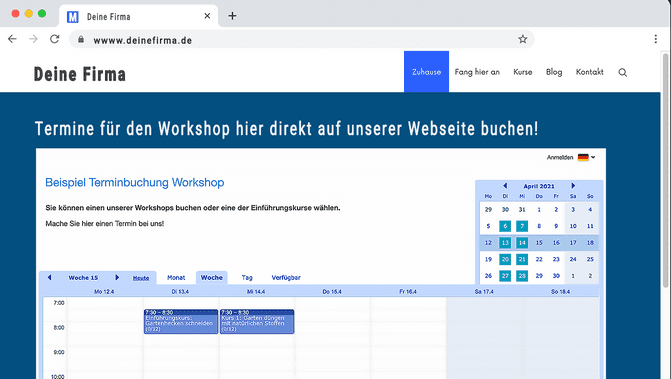Open the German flag language dropdown
Viewport: 671px width, 379px height.
586,157
